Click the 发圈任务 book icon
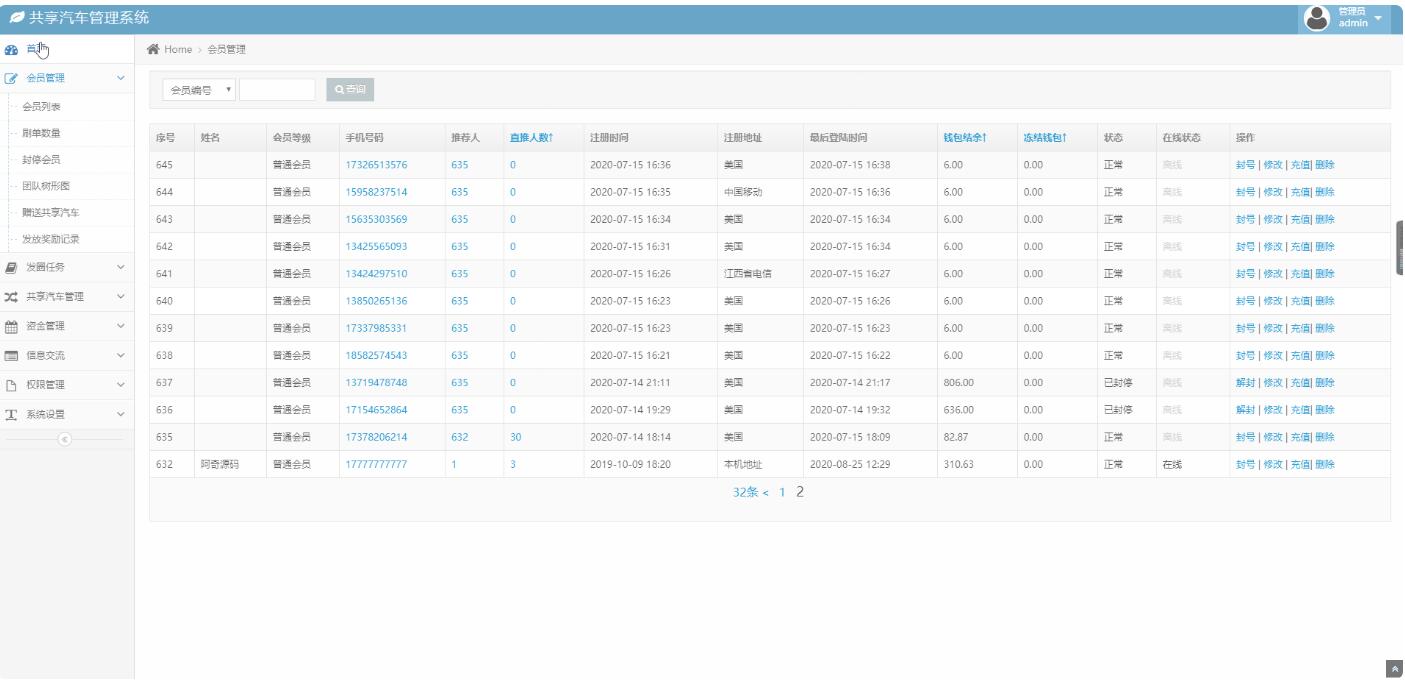The height and width of the screenshot is (684, 1405). (x=11, y=267)
